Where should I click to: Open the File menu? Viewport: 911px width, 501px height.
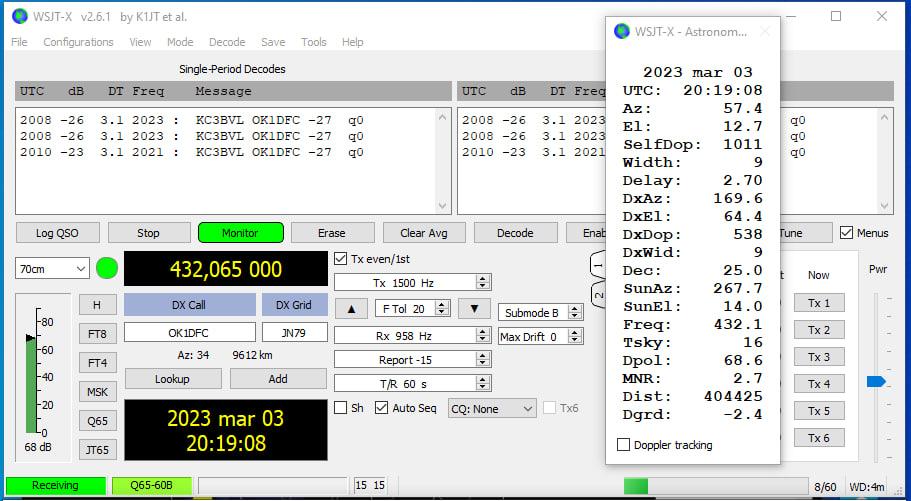coord(19,42)
